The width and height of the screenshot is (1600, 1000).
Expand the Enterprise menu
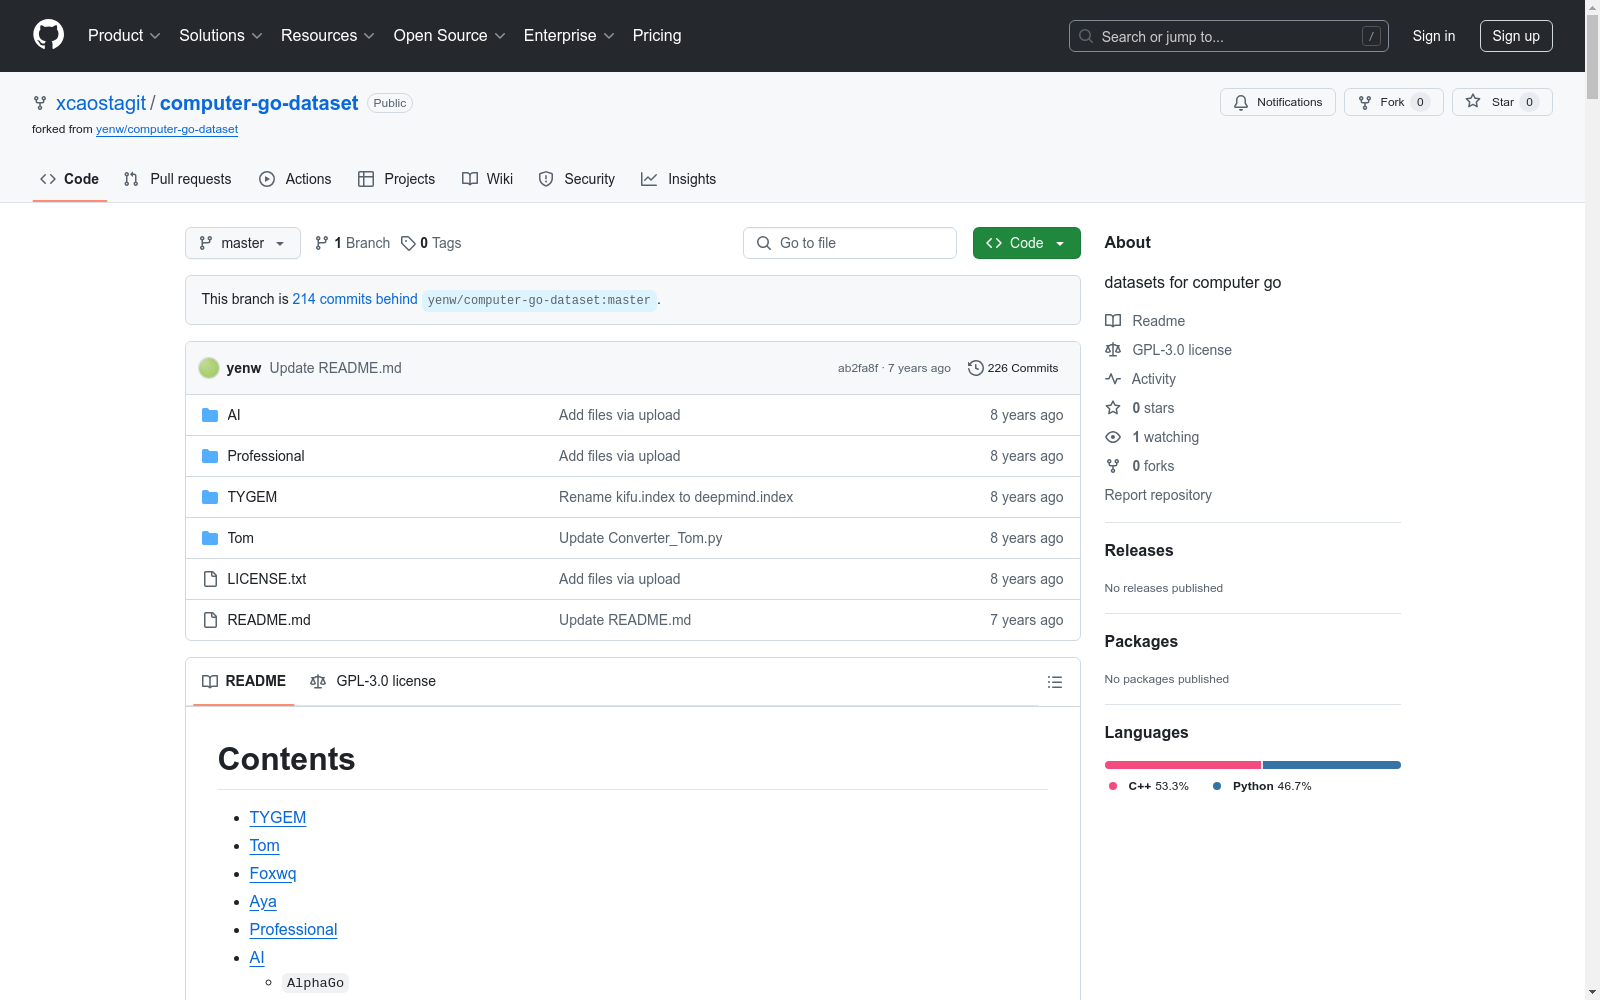(x=569, y=35)
